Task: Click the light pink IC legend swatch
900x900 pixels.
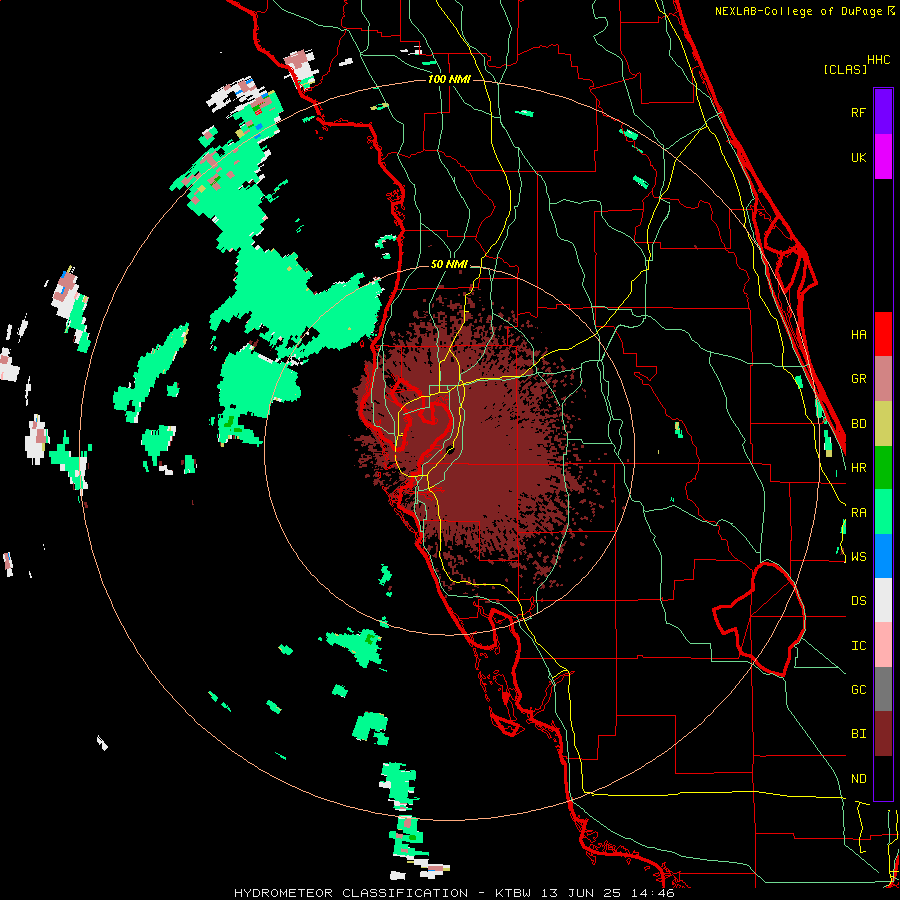Action: coord(883,645)
